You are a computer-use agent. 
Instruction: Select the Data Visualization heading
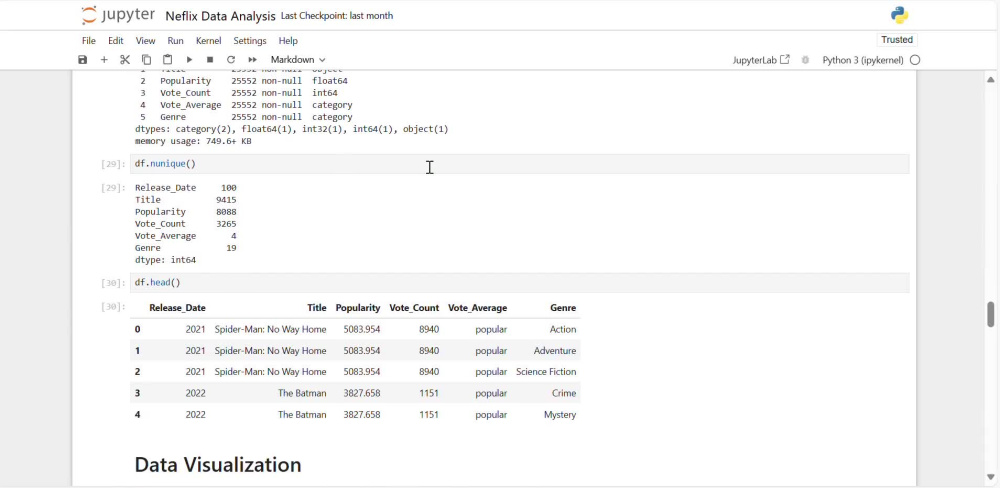218,464
